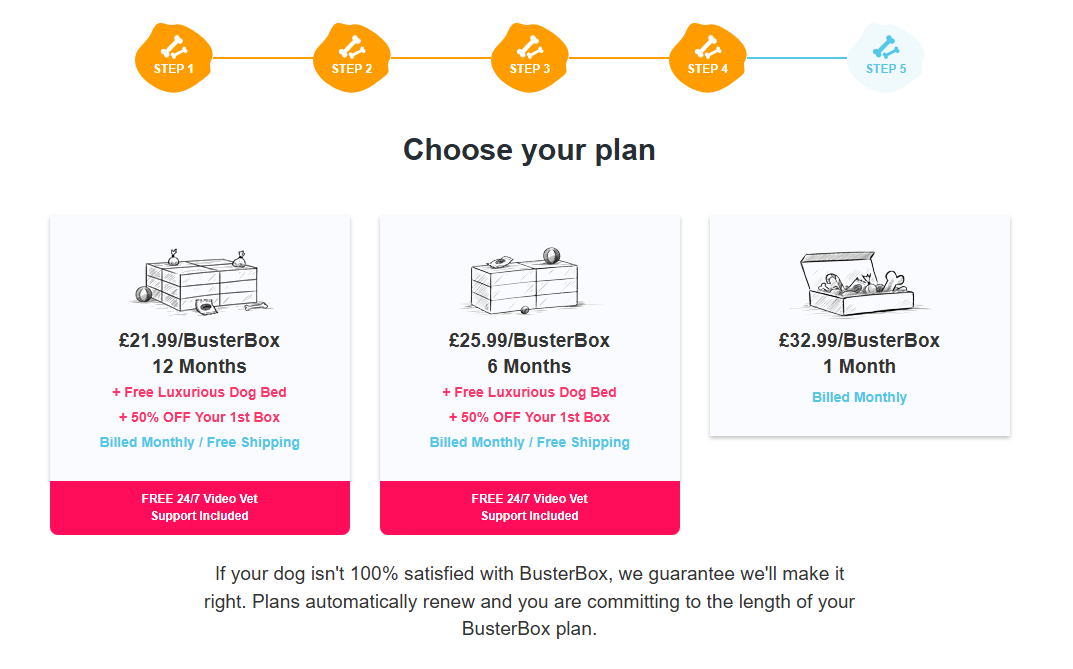Click the Step 1 bone badge
Viewport: 1073px width, 669px height.
[174, 58]
